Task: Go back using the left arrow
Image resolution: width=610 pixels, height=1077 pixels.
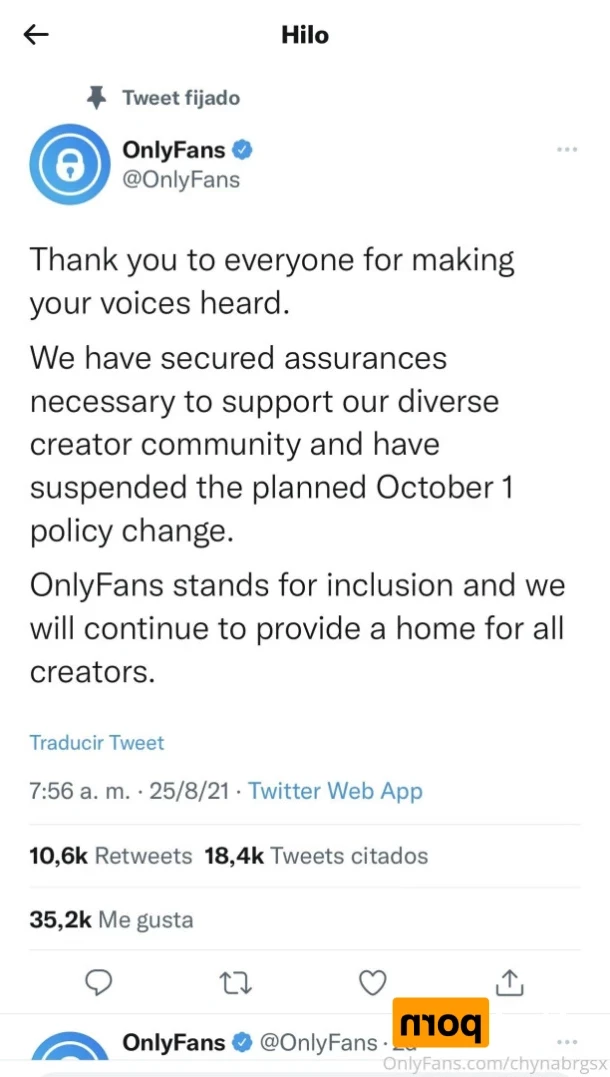Action: coord(36,35)
